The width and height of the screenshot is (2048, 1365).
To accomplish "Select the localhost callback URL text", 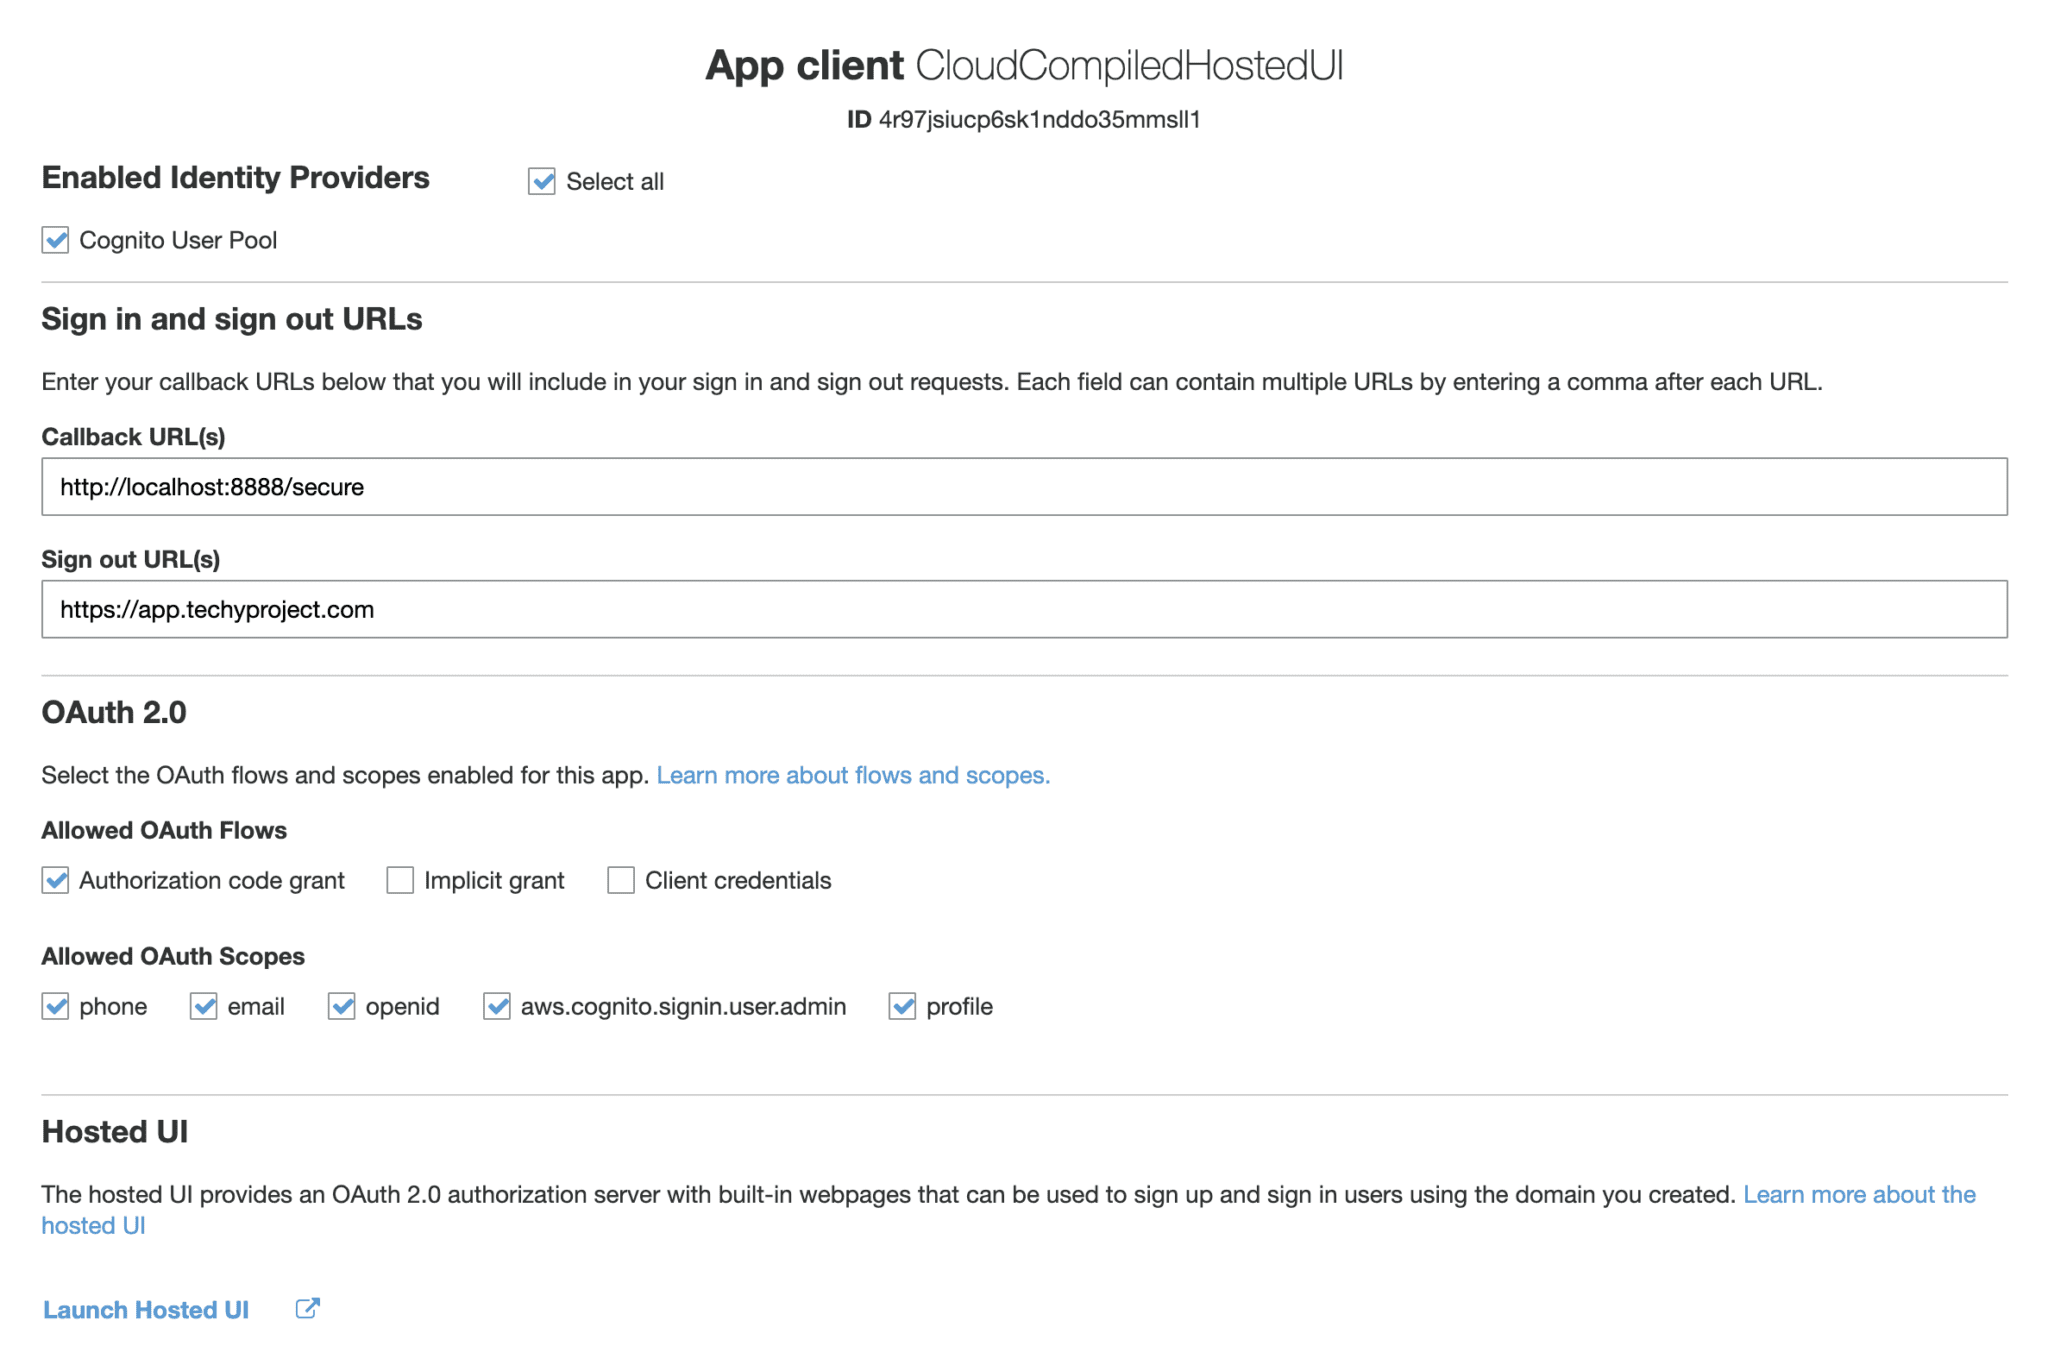I will tap(212, 487).
